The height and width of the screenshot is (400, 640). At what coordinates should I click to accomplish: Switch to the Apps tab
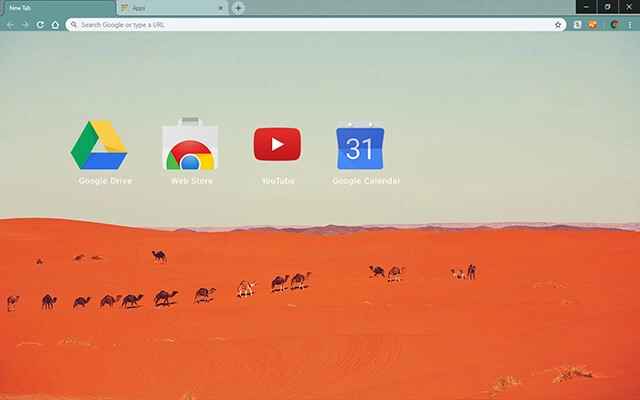172,8
